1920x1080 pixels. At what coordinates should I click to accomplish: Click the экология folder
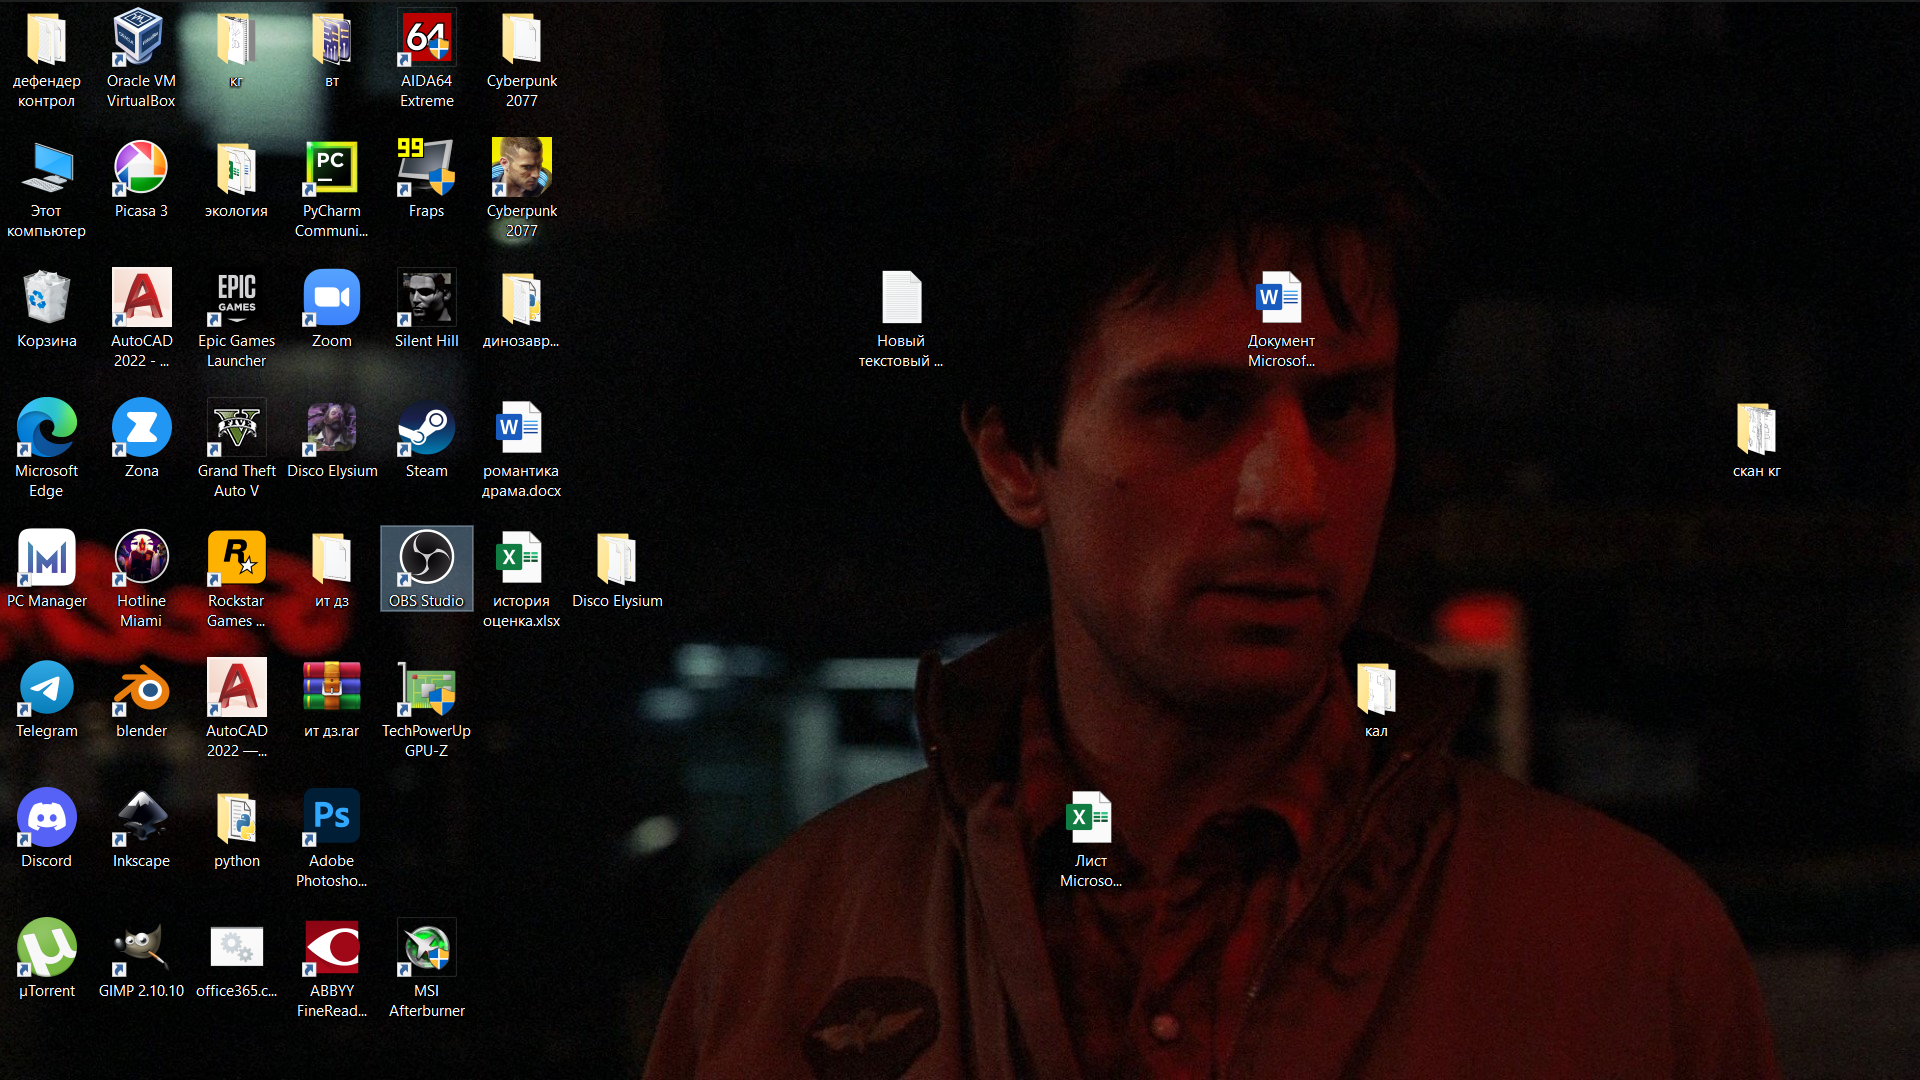pyautogui.click(x=236, y=178)
